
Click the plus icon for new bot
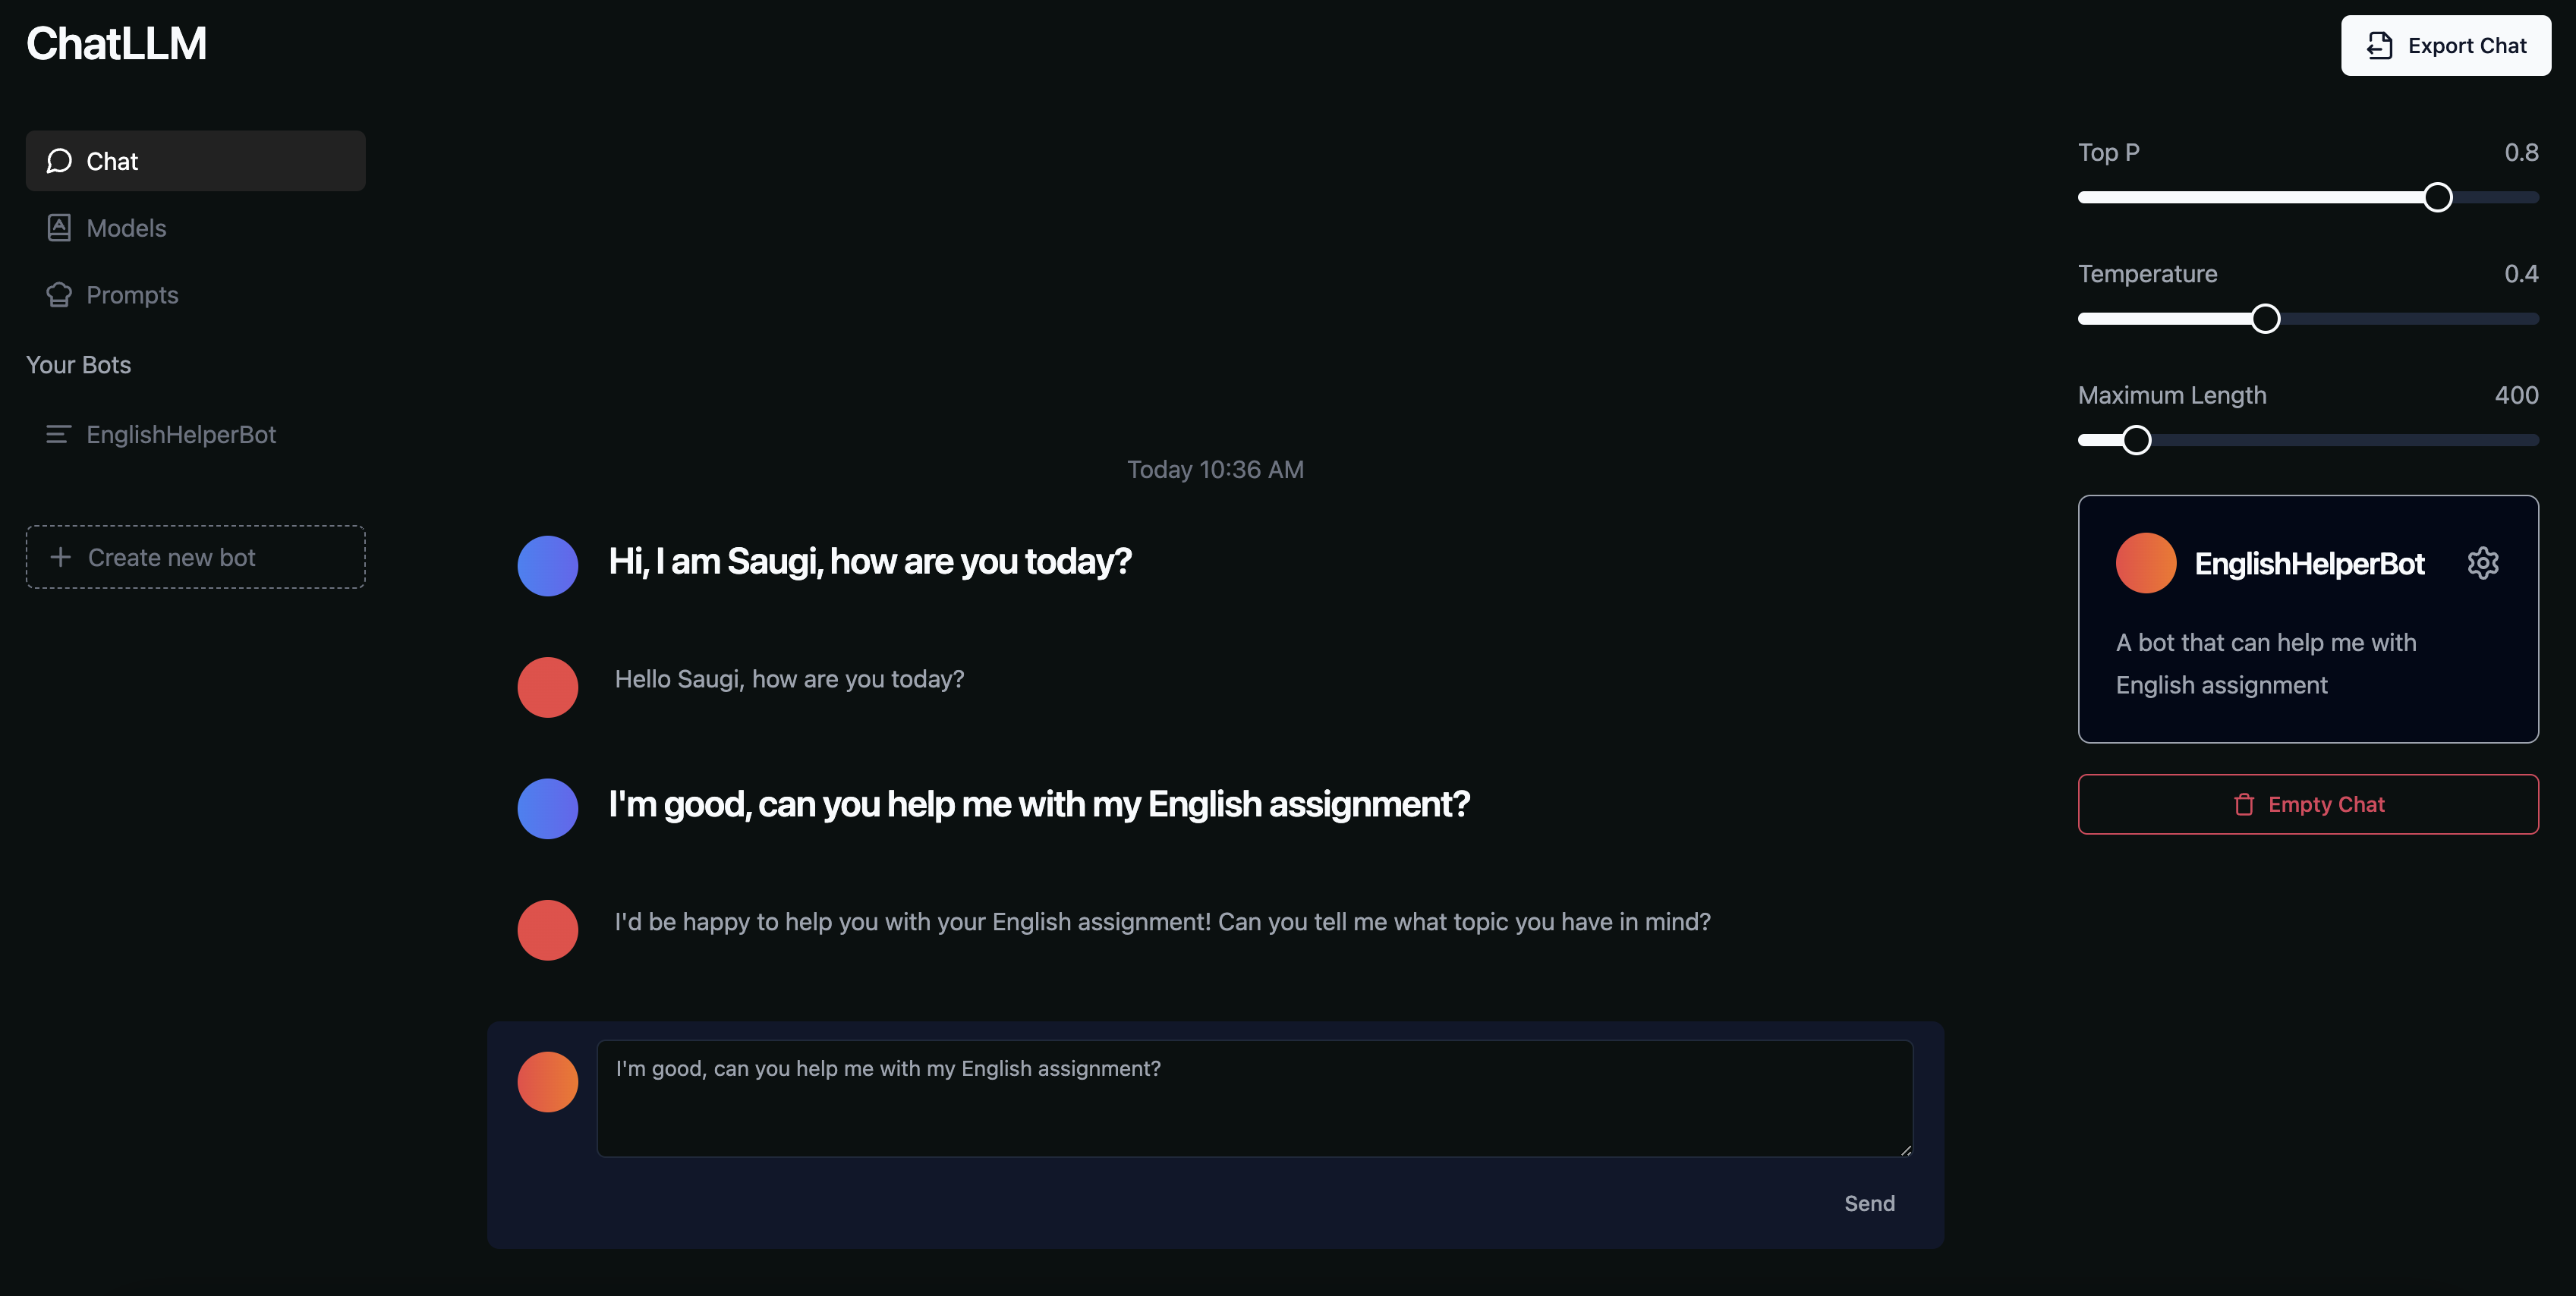(60, 557)
